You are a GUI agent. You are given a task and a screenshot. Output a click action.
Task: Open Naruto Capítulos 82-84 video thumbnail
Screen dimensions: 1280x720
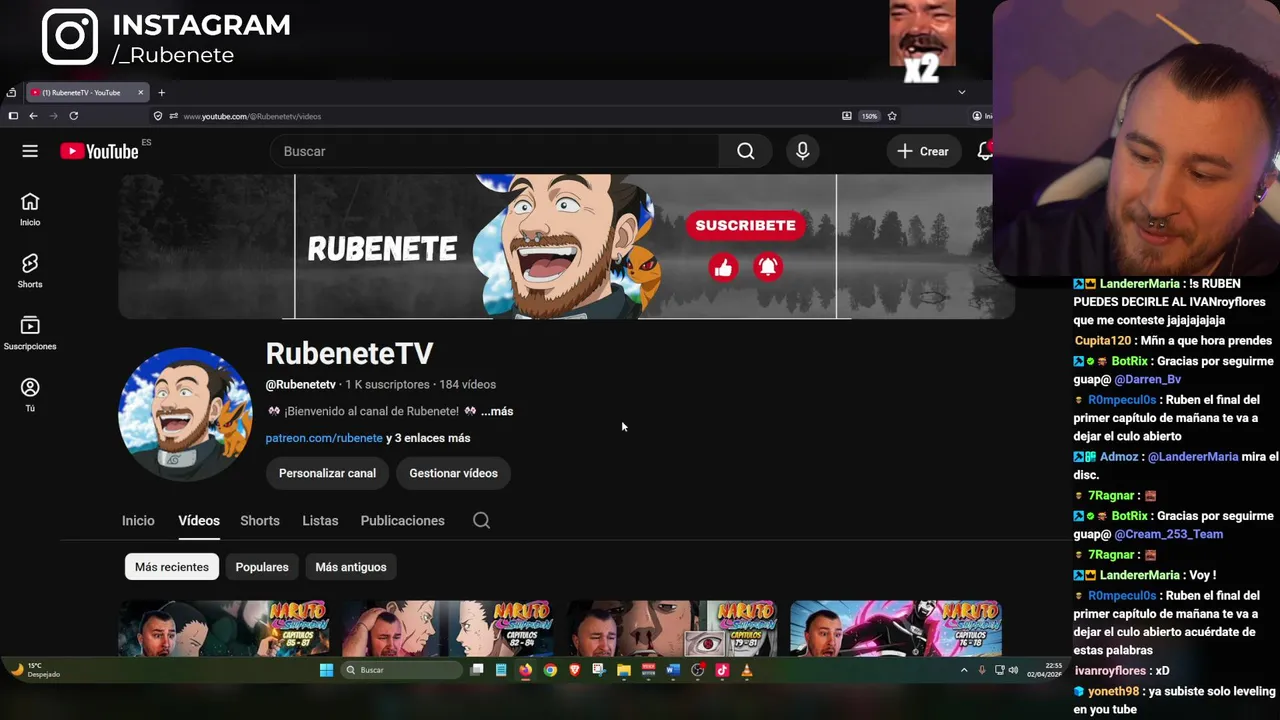[449, 628]
